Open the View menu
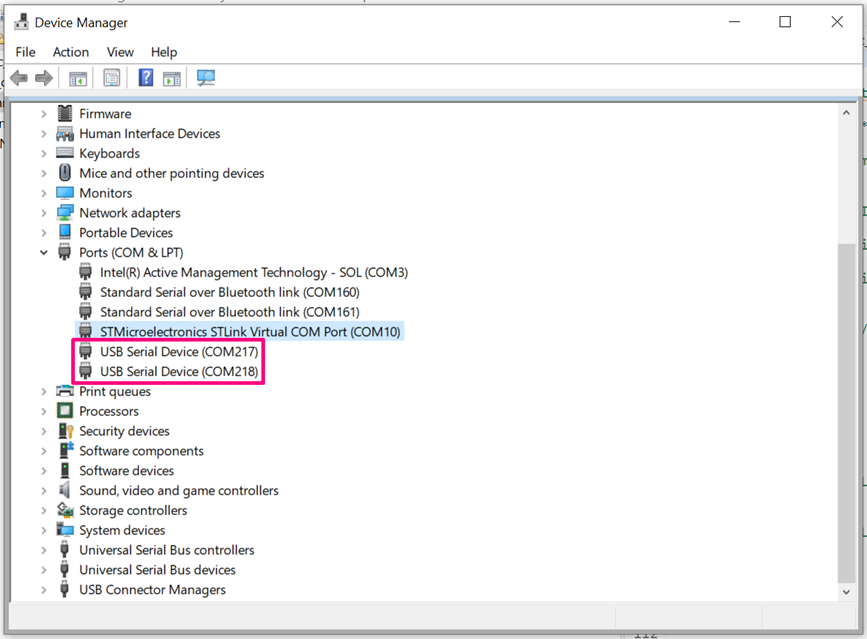The width and height of the screenshot is (867, 639). (120, 51)
